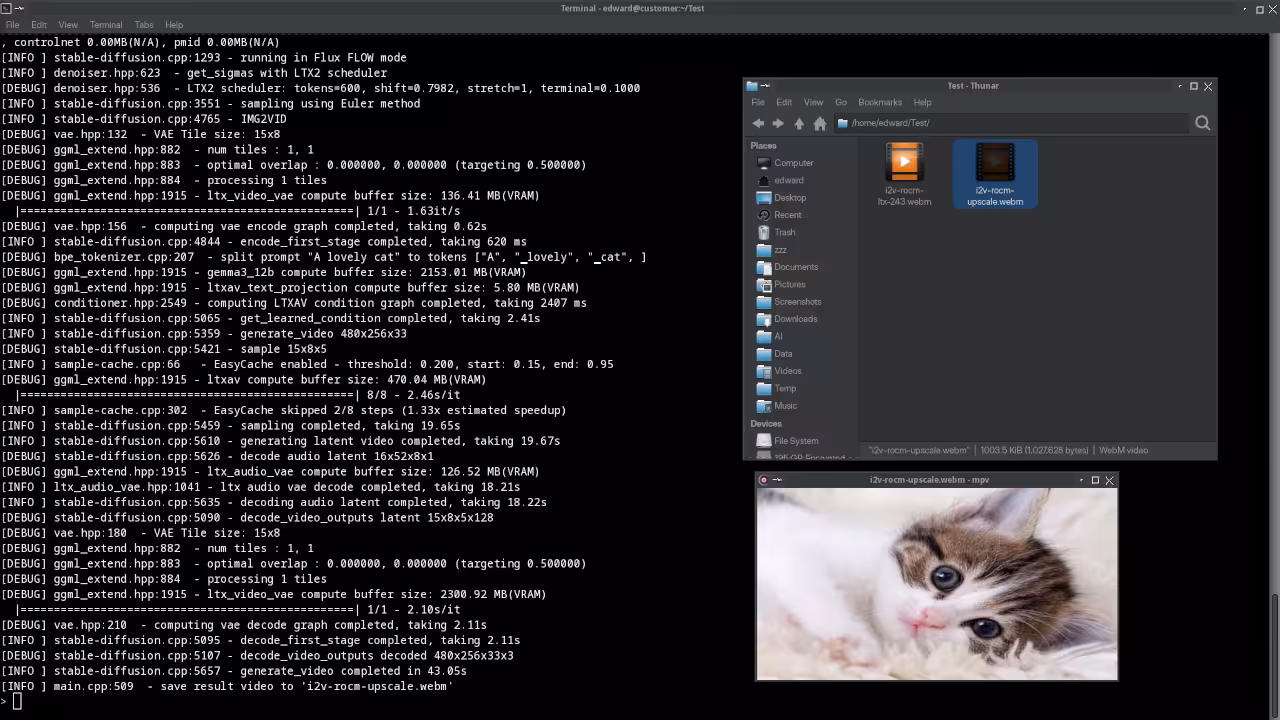
Task: Open the Tabs menu in terminal window
Action: point(144,25)
